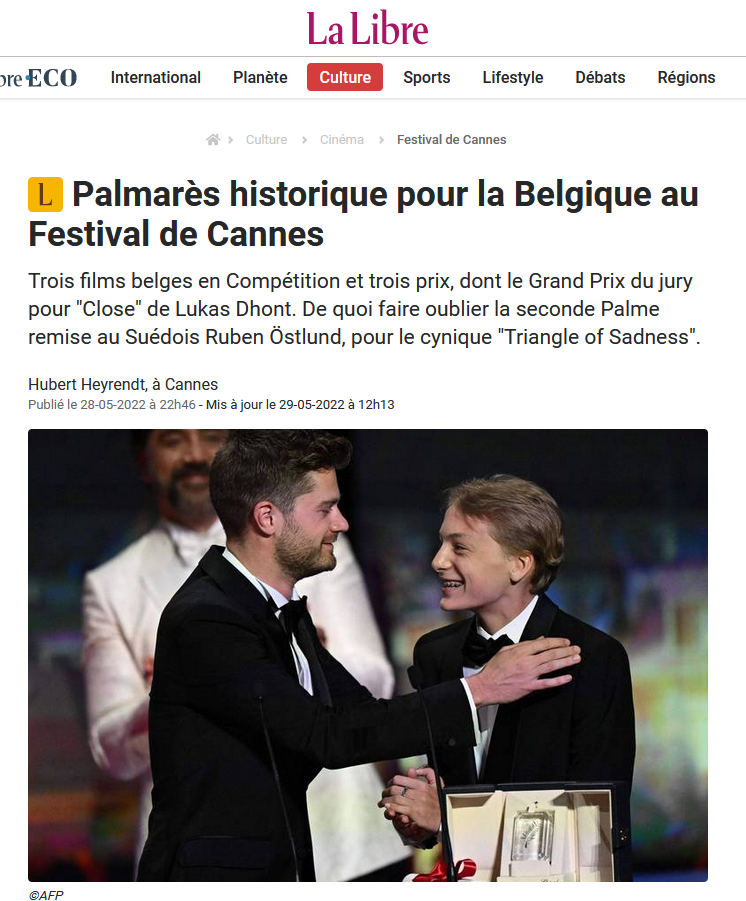The image size is (746, 901).
Task: Open the Sports menu section
Action: click(426, 78)
